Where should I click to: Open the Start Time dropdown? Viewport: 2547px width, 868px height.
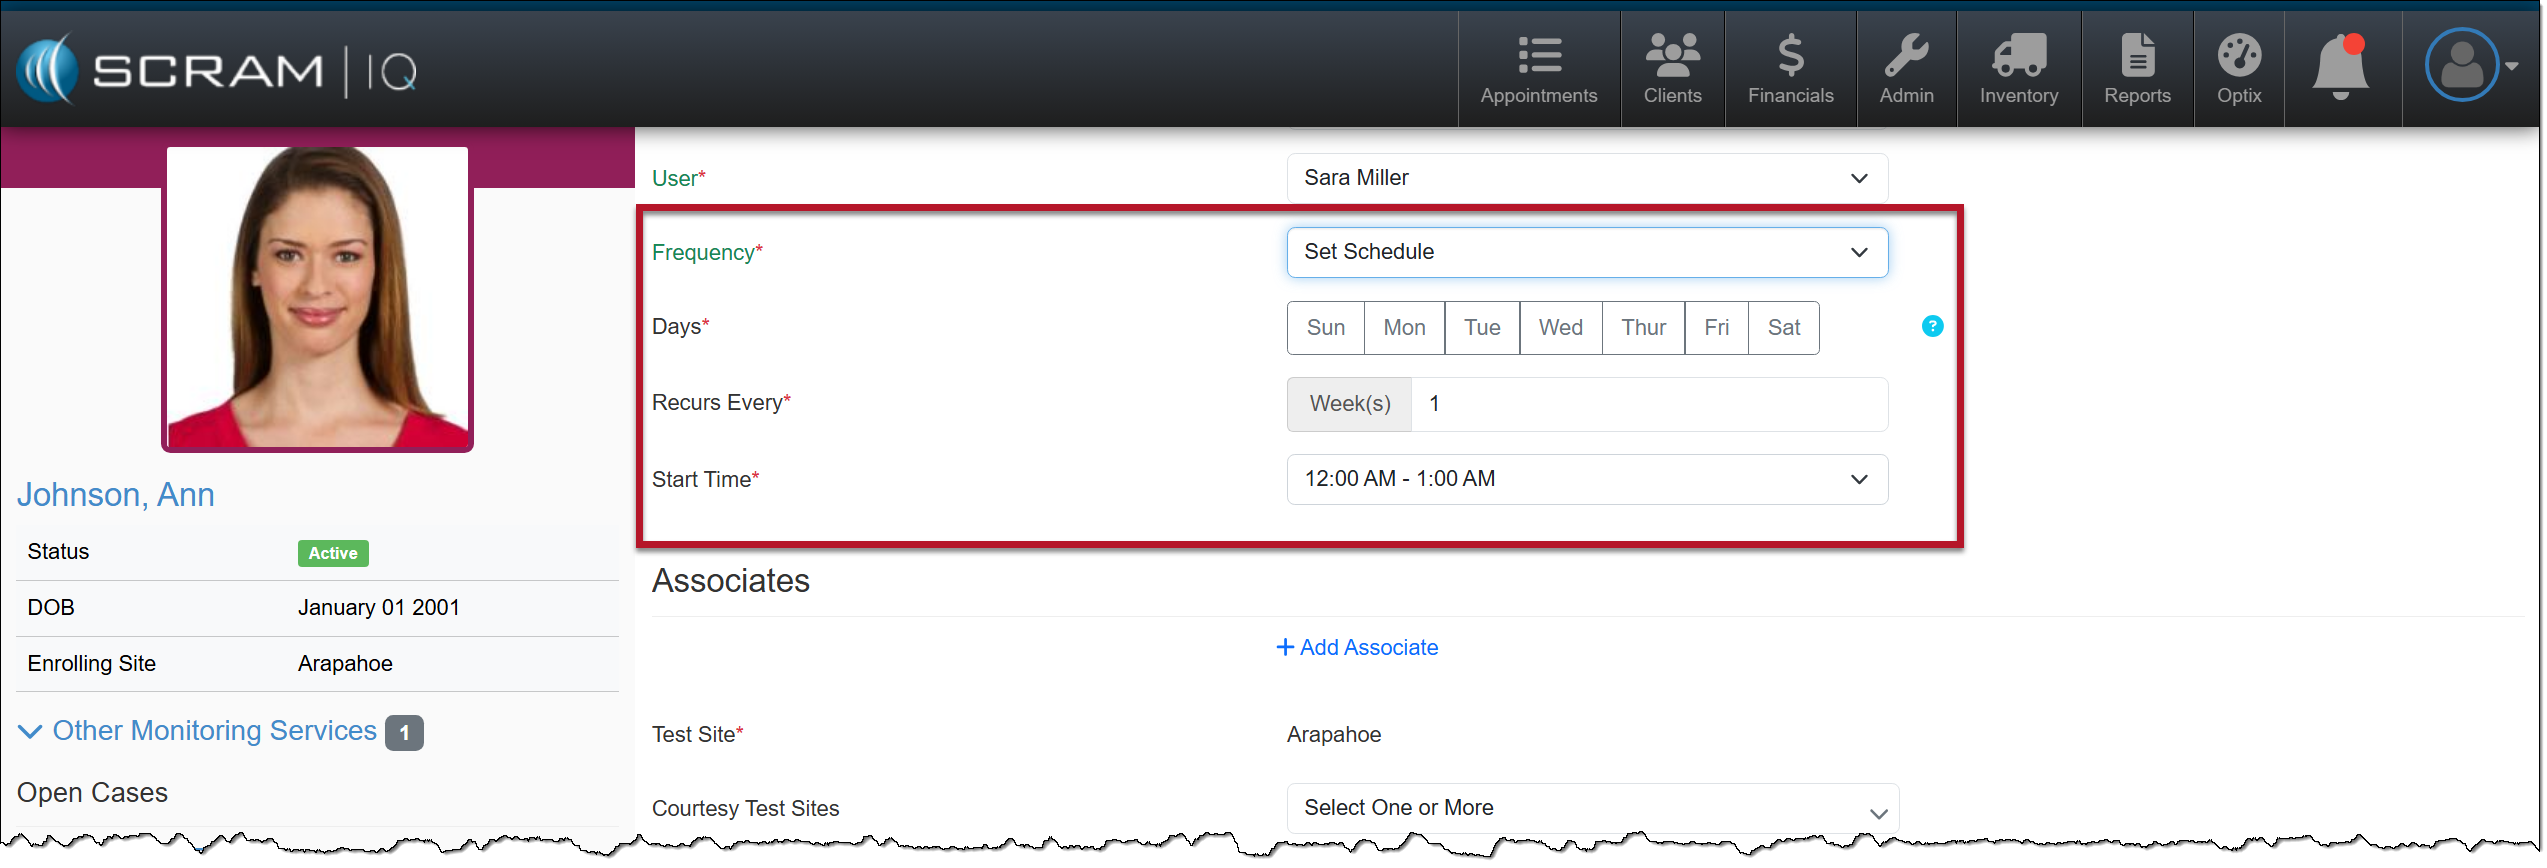point(1586,479)
